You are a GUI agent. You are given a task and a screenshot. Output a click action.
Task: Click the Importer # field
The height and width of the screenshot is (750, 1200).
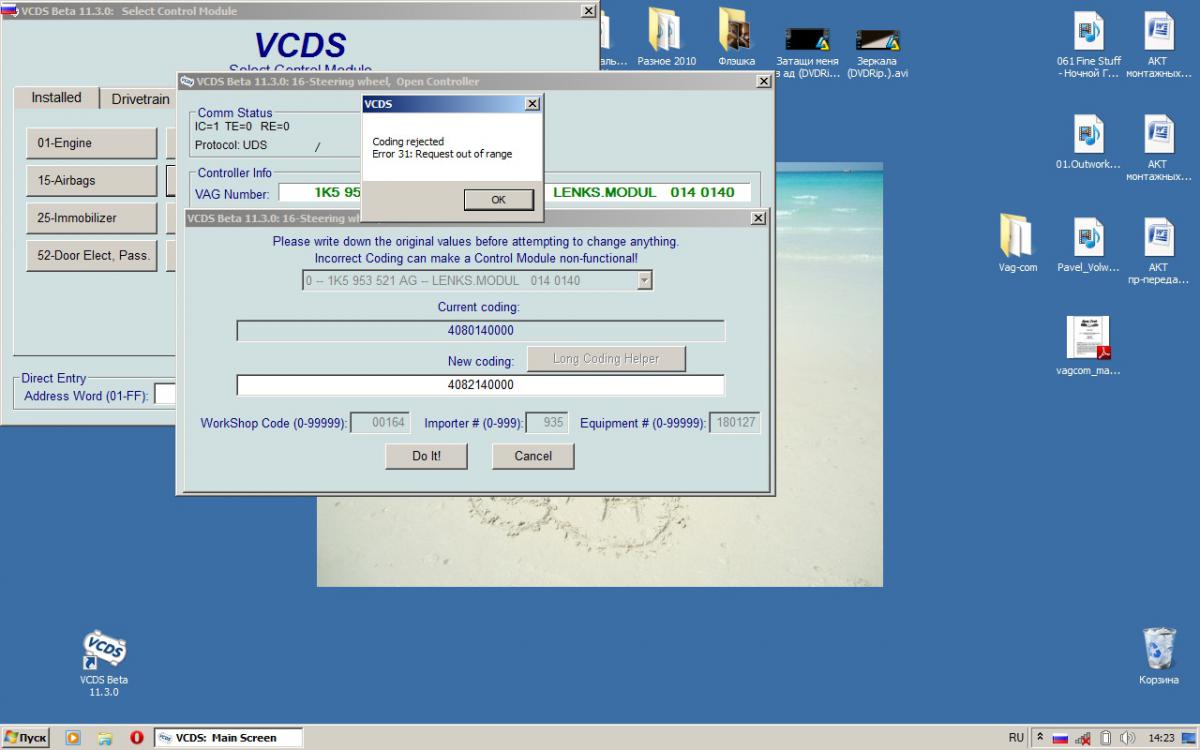(547, 423)
